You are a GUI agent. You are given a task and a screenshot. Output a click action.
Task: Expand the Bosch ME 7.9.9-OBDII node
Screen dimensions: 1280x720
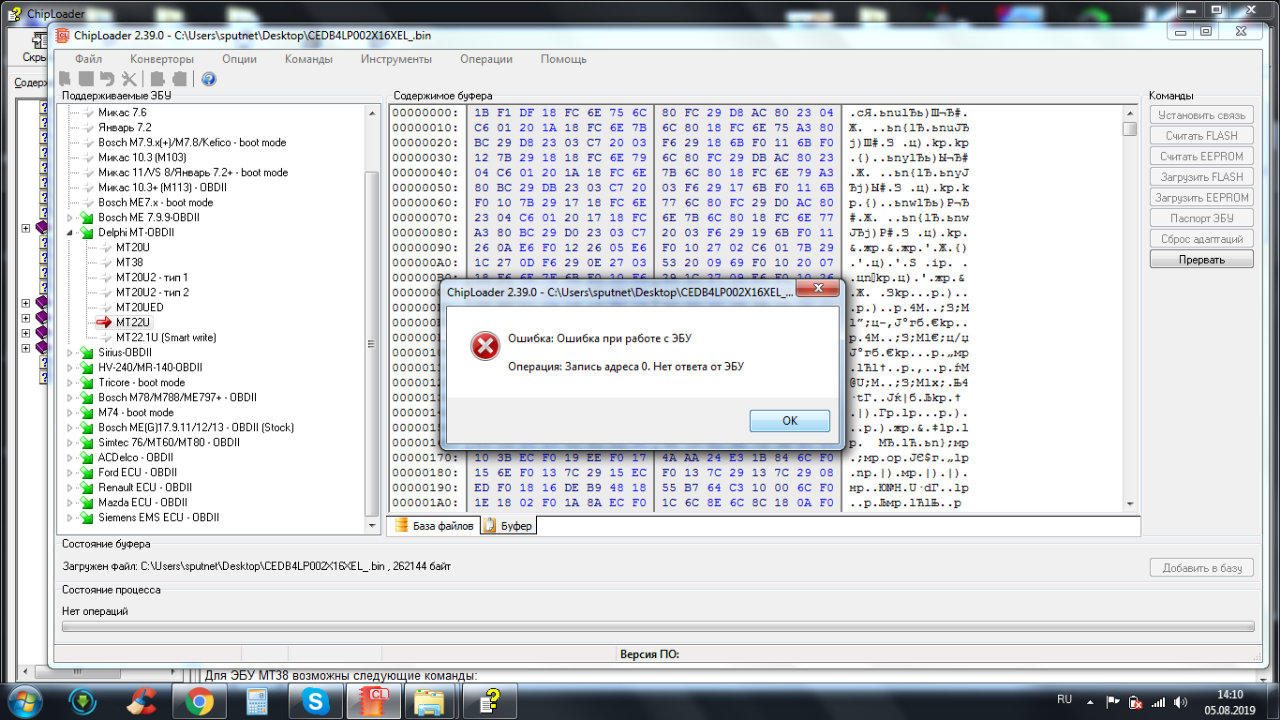click(x=71, y=217)
